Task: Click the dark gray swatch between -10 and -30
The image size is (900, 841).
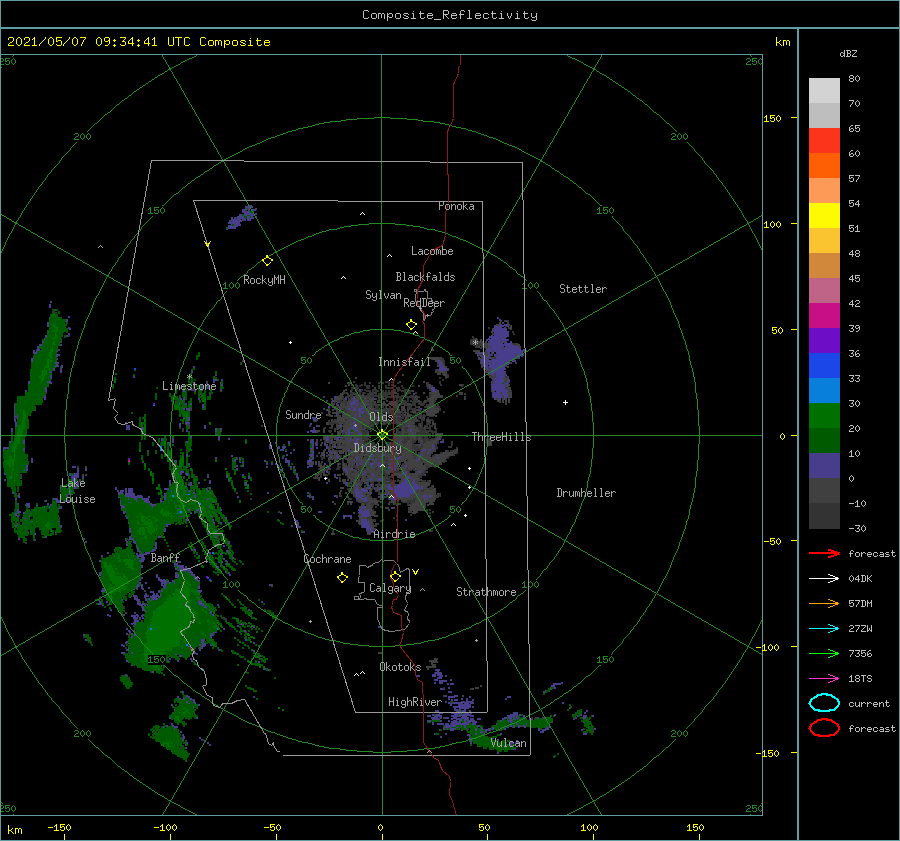Action: point(824,516)
